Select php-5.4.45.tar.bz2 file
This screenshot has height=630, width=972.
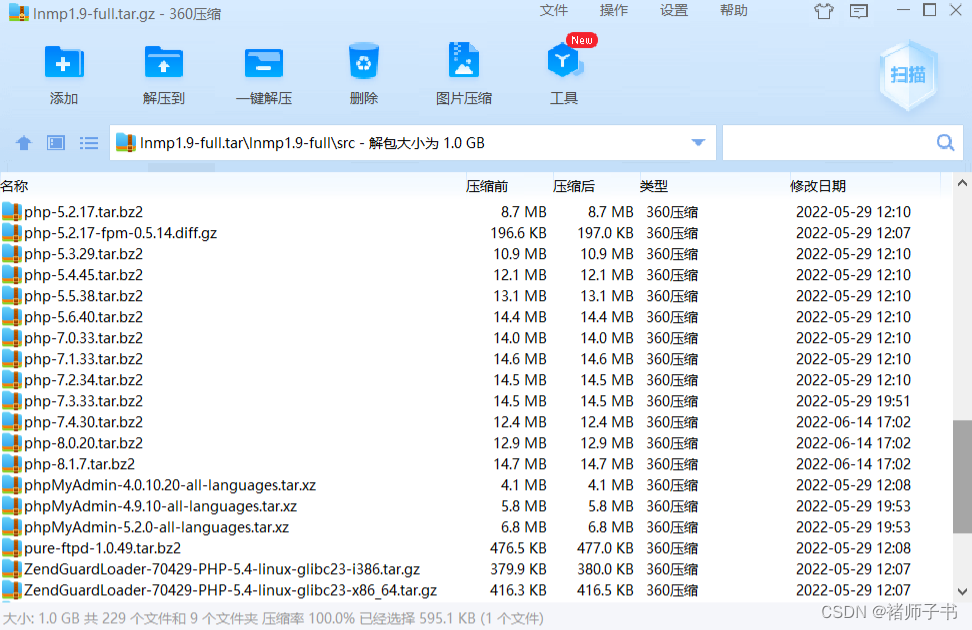[83, 275]
